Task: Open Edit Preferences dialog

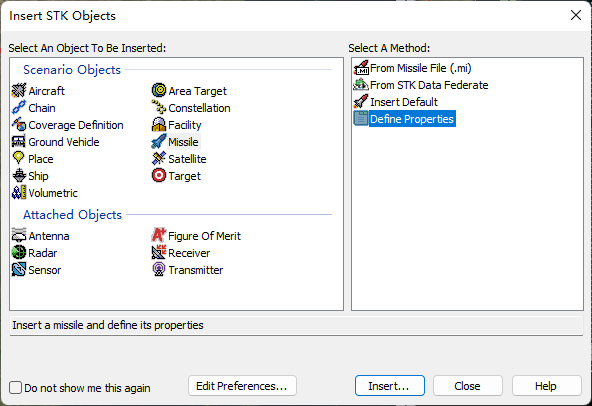Action: pyautogui.click(x=242, y=386)
